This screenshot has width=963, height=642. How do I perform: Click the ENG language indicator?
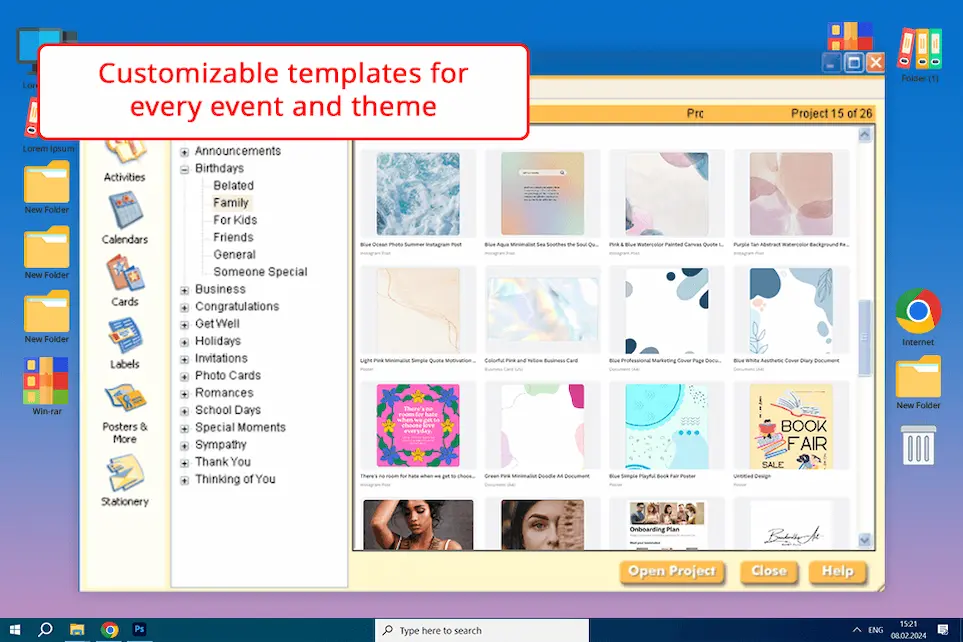(x=876, y=630)
